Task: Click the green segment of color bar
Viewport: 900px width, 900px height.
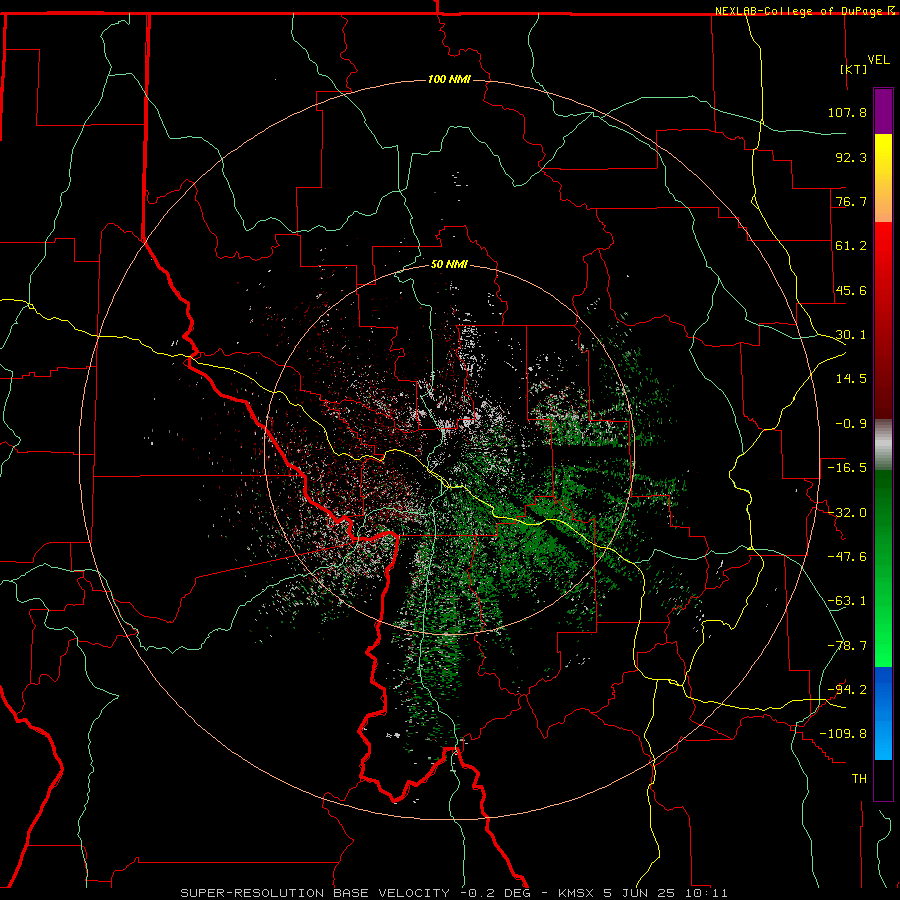Action: click(883, 568)
